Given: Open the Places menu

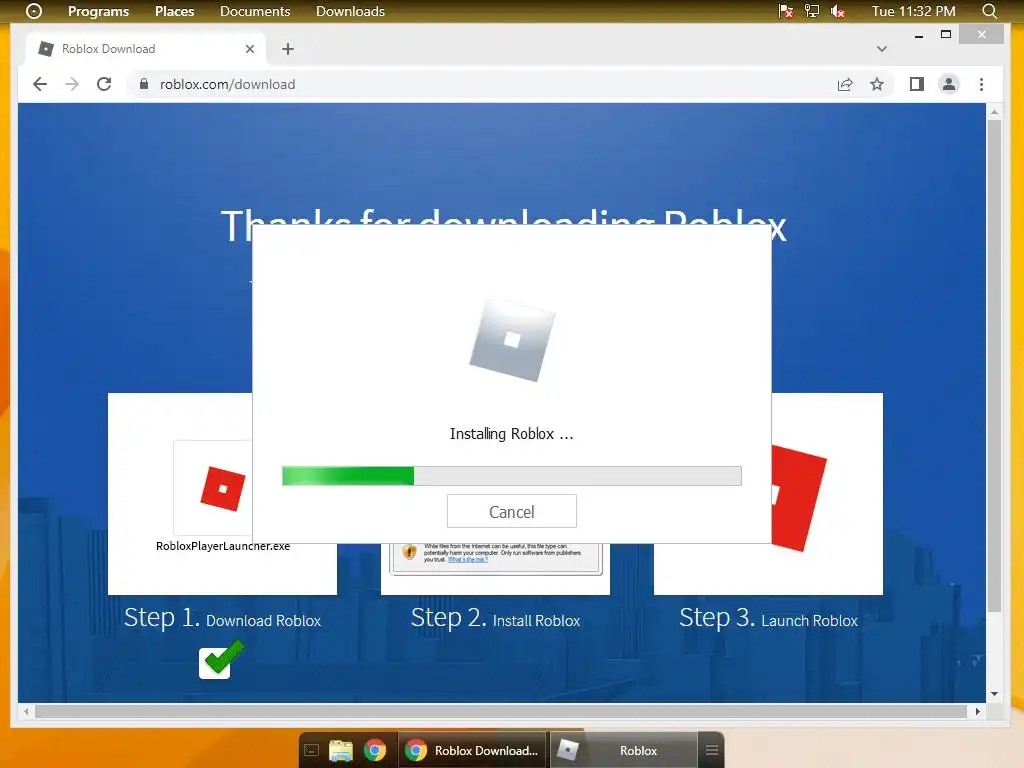Looking at the screenshot, I should click(174, 11).
